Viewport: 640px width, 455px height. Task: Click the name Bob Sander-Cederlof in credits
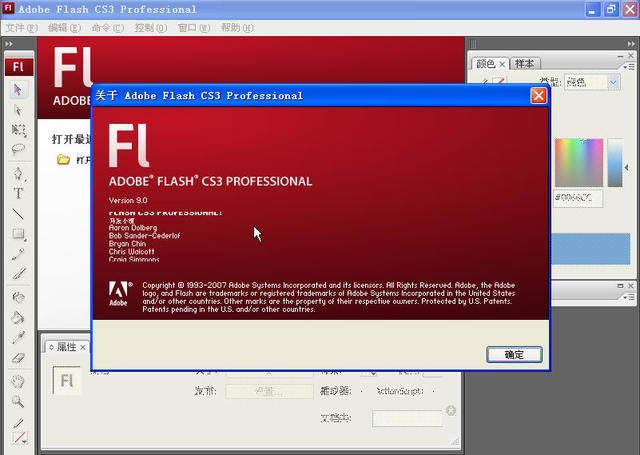[144, 236]
